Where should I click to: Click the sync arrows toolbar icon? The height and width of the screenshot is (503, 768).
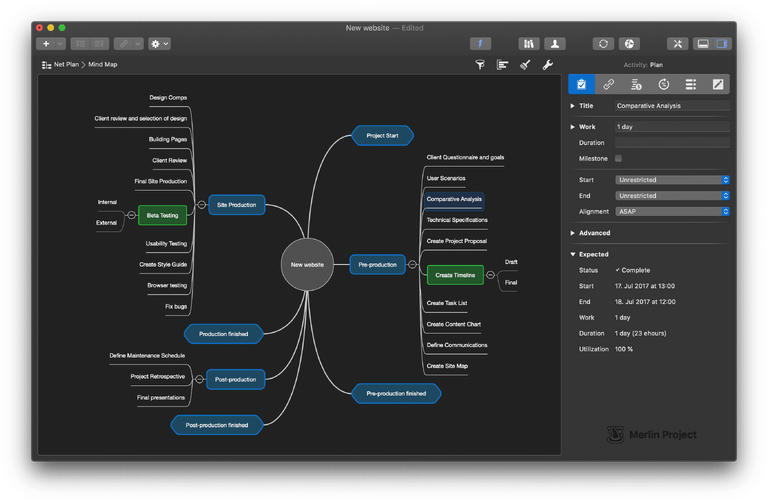coord(603,44)
